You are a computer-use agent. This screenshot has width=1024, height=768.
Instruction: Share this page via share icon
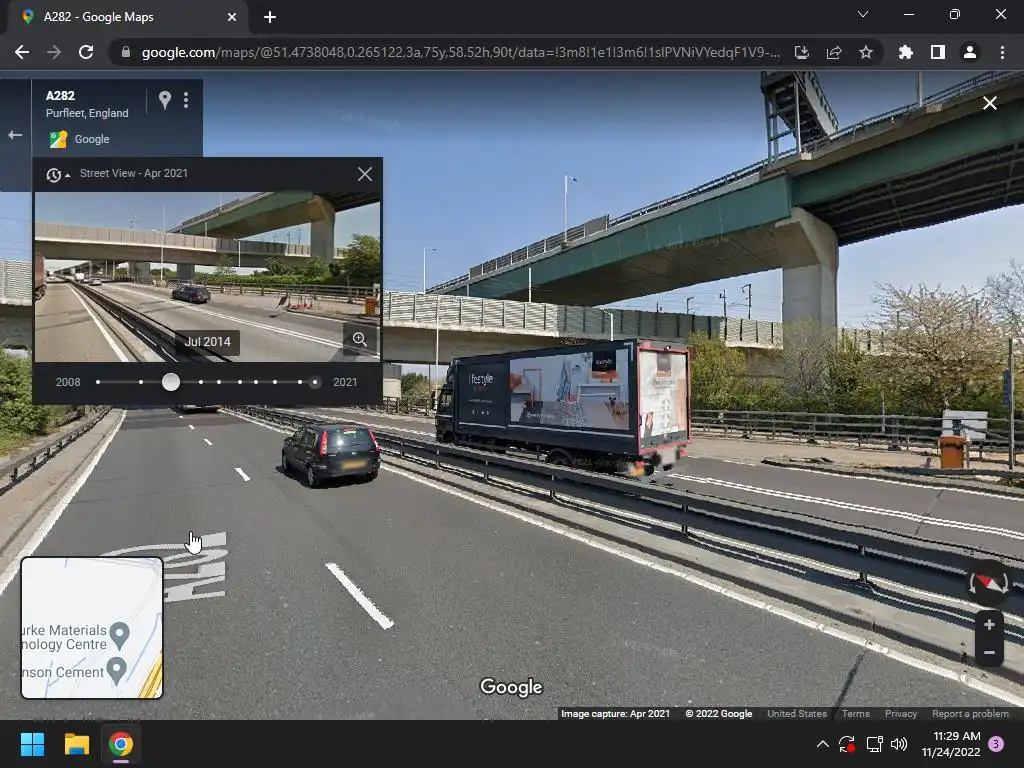834,52
